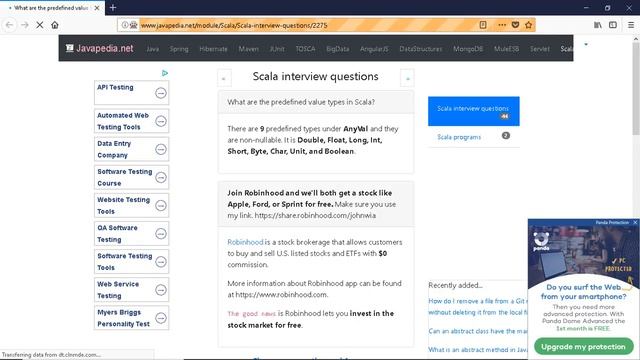
Task: Open the Spring menu item
Action: coord(179,49)
